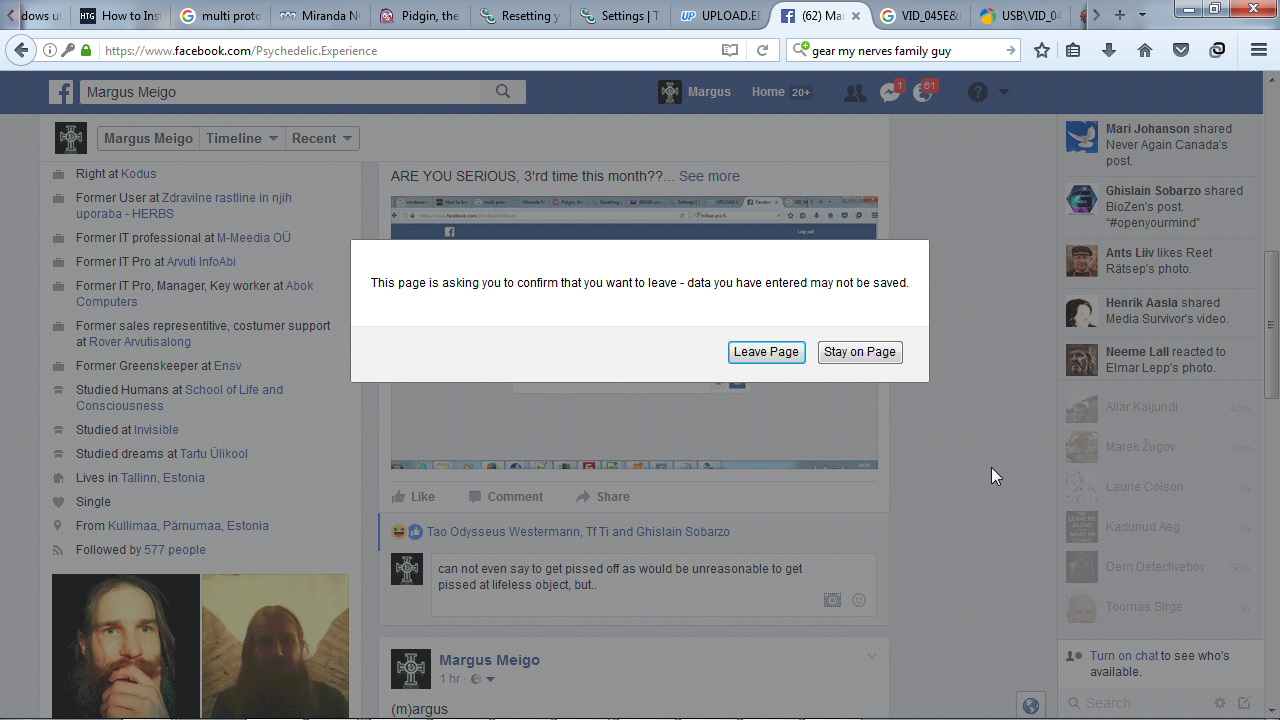Switch to the multi proto Google tab
The height and width of the screenshot is (720, 1280).
click(x=220, y=15)
